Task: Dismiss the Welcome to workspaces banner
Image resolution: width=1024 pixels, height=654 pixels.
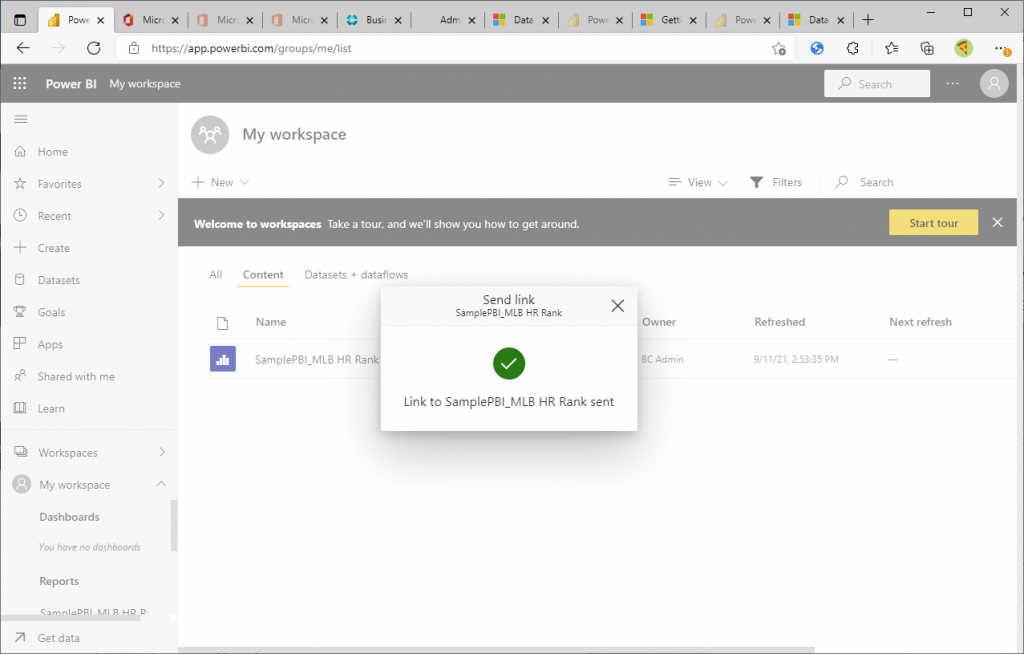Action: [997, 222]
